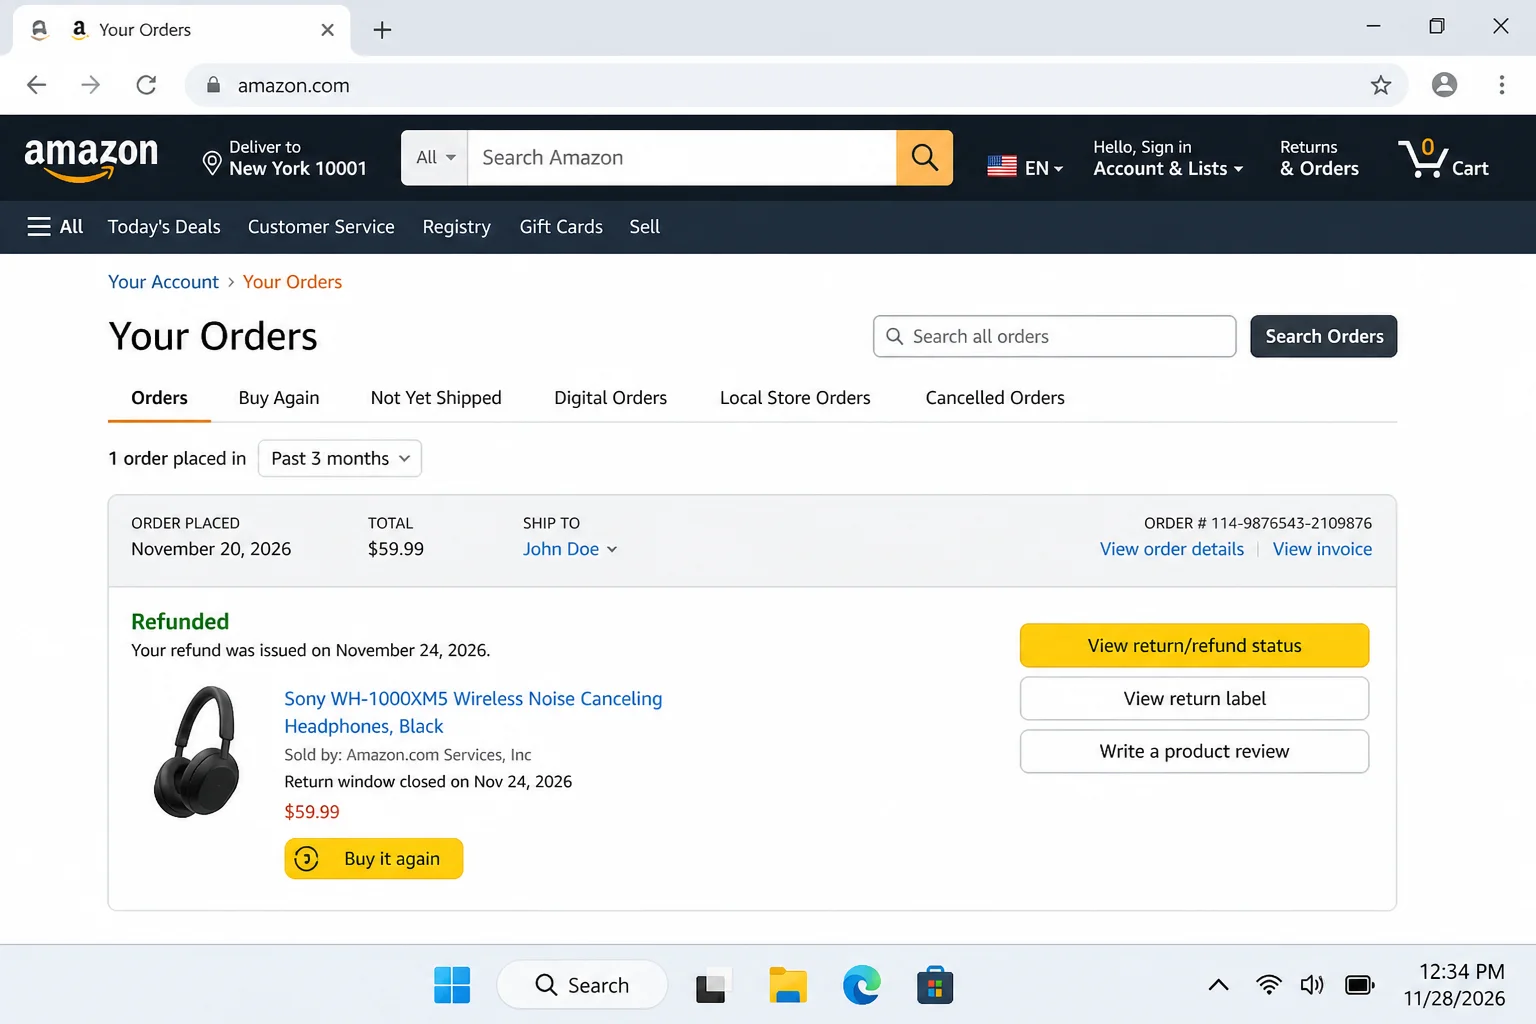This screenshot has height=1024, width=1536.
Task: Click the browser forward arrow
Action: point(91,85)
